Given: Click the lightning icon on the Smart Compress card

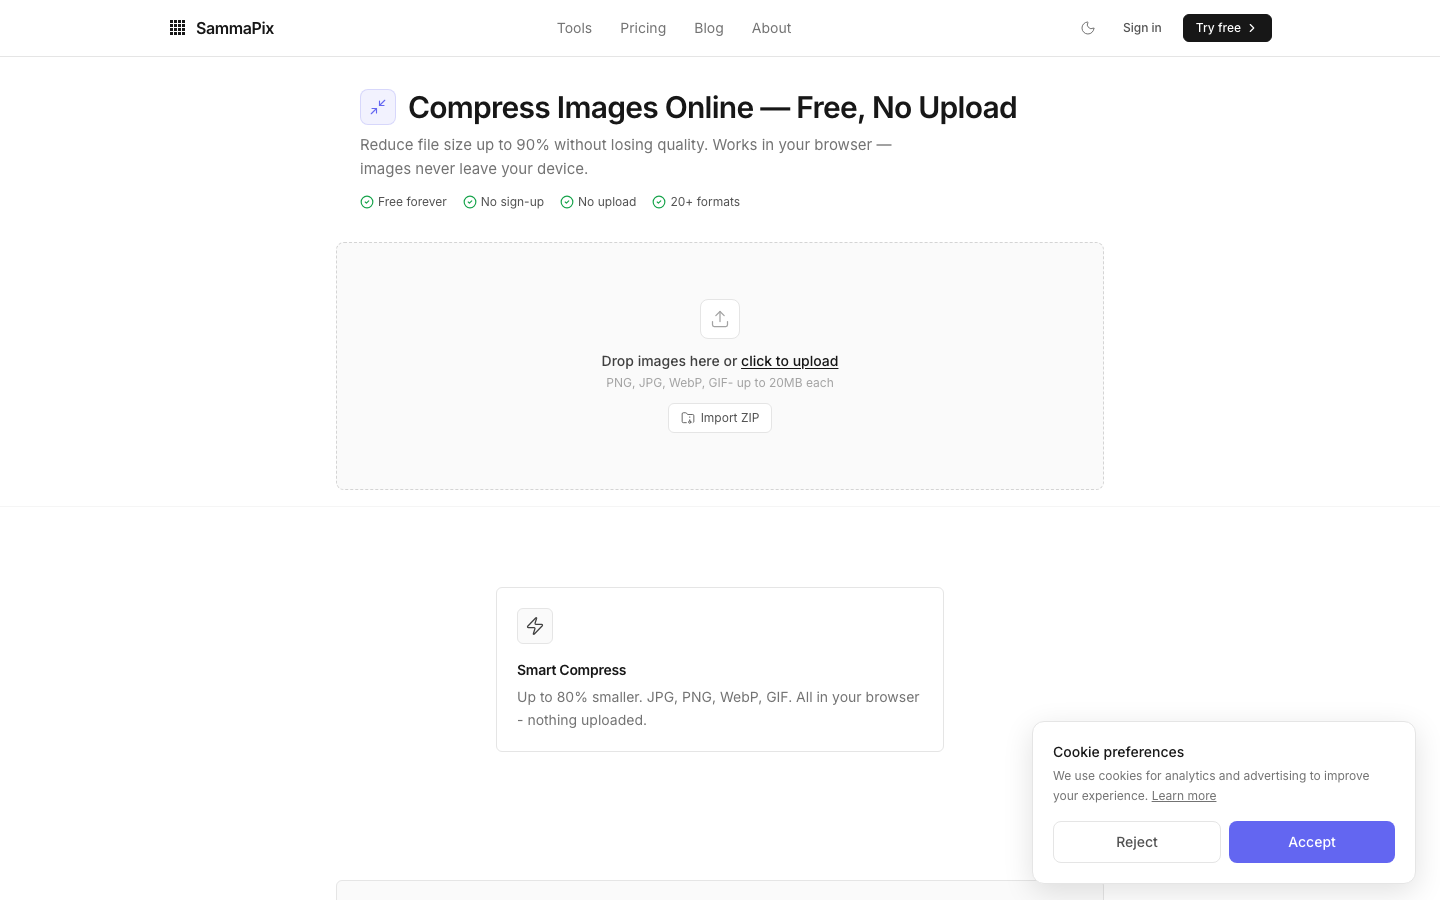Looking at the screenshot, I should point(535,625).
